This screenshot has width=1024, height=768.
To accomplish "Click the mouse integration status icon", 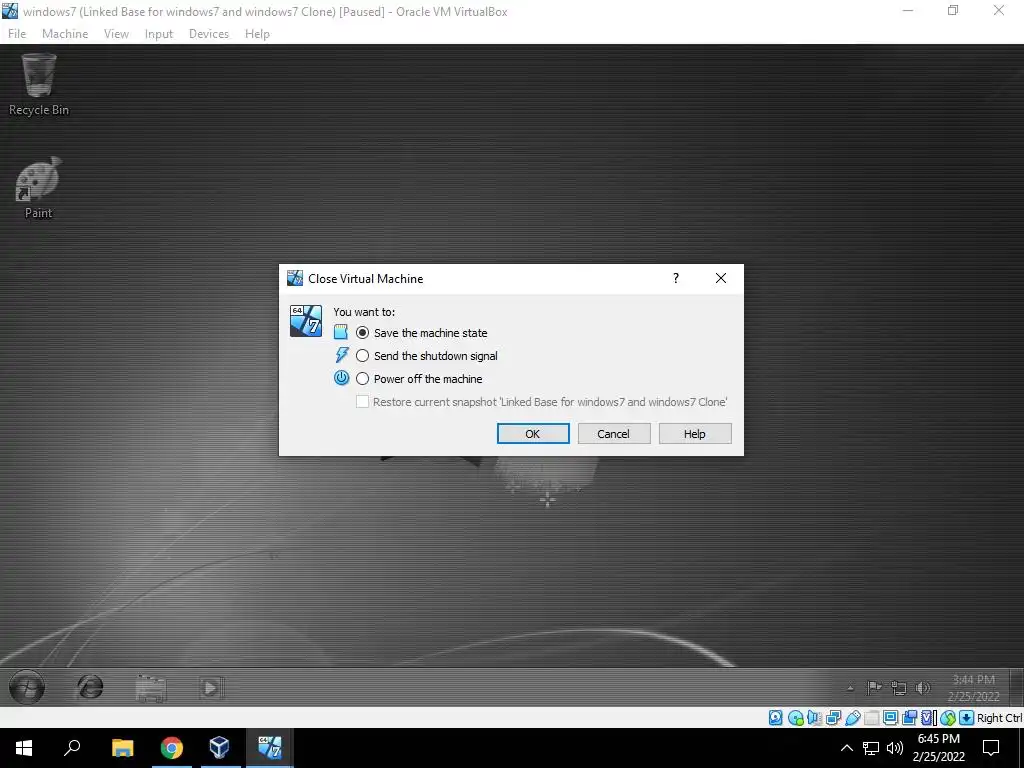I will point(948,718).
